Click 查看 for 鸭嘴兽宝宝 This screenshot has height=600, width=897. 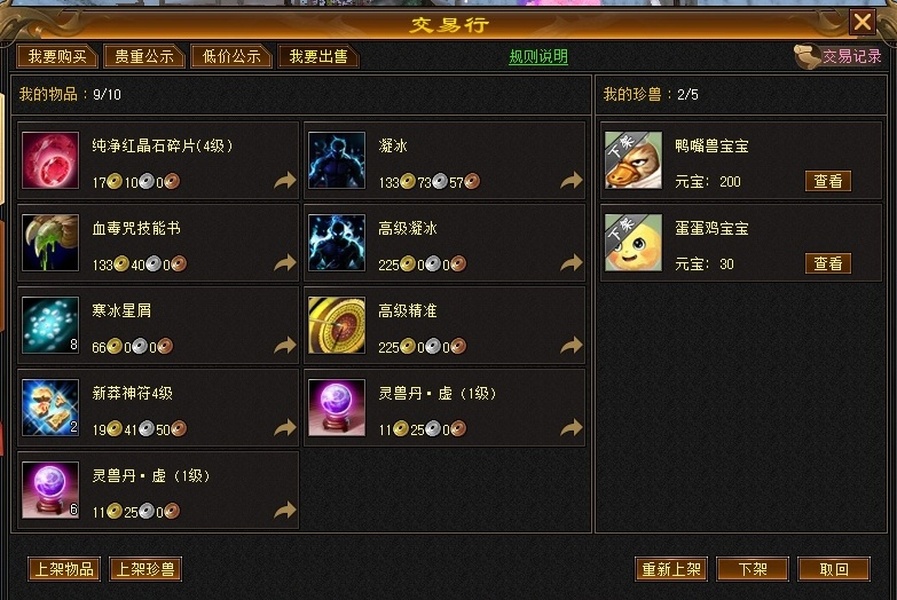pos(828,181)
